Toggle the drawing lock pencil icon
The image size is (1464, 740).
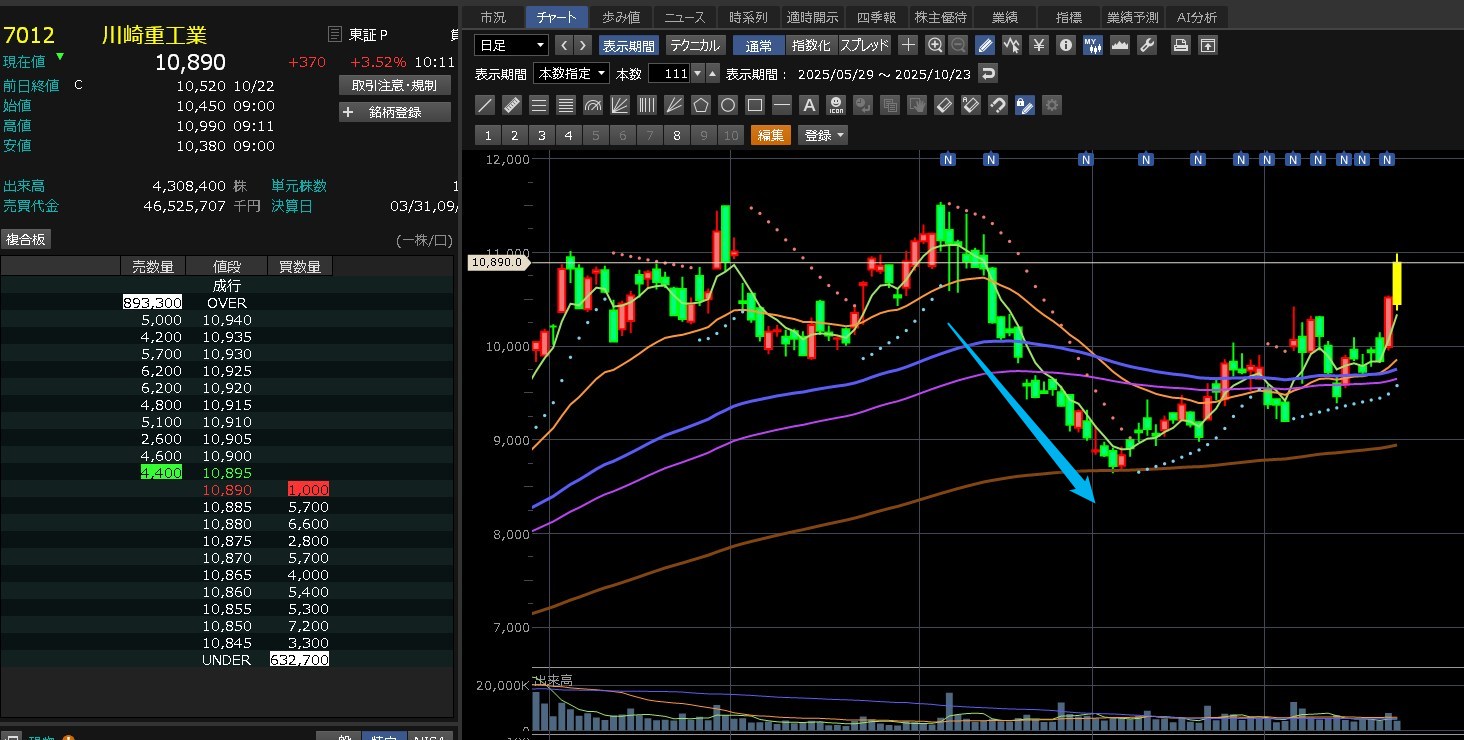pos(1024,105)
